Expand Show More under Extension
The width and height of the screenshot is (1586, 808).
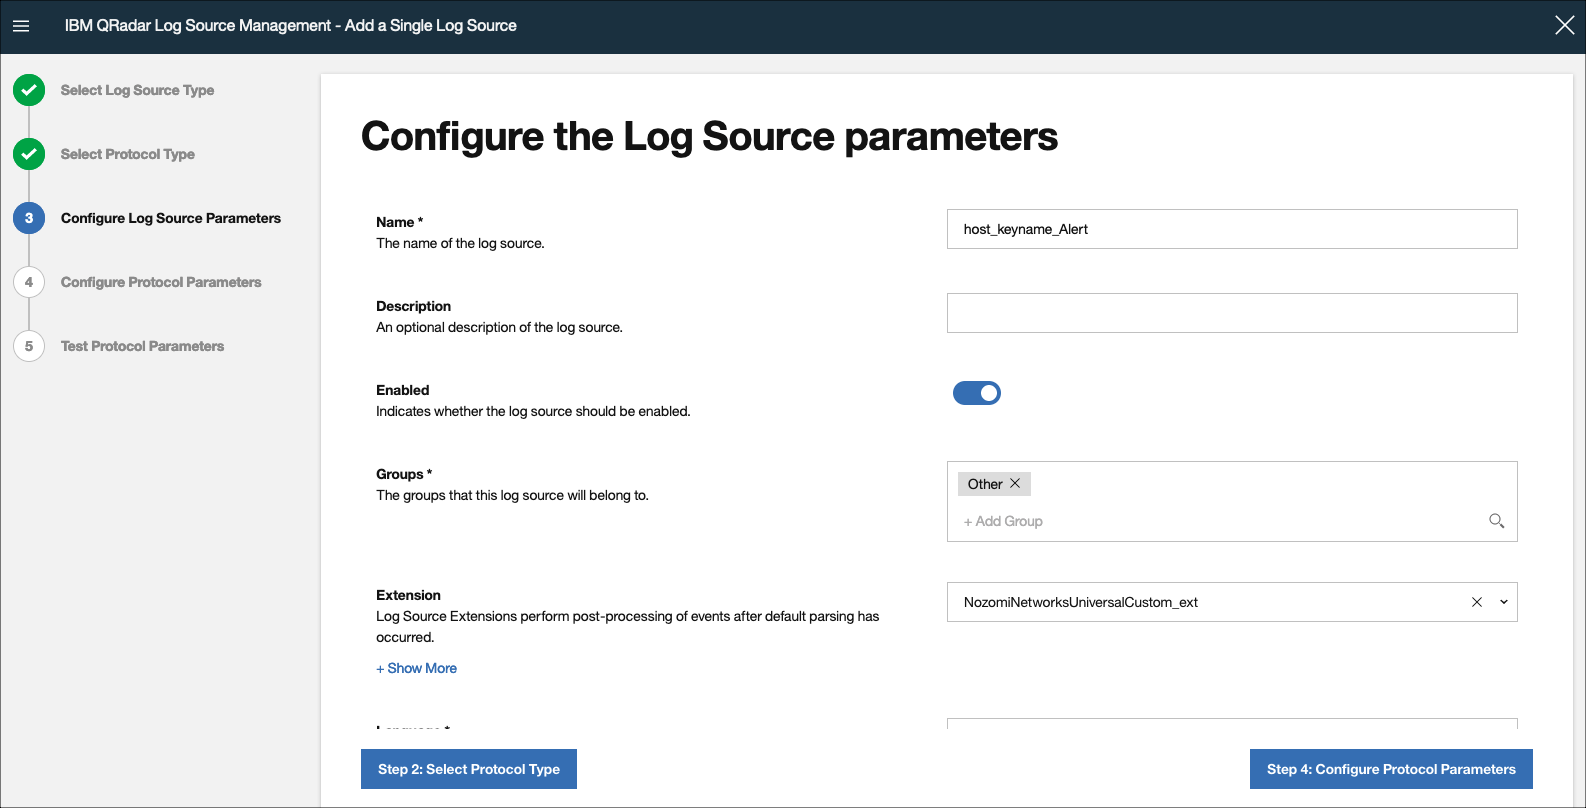pyautogui.click(x=416, y=668)
